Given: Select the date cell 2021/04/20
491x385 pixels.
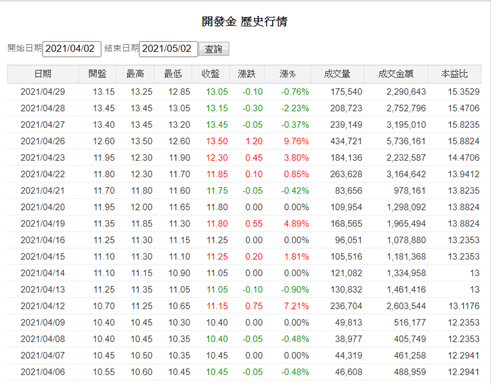Looking at the screenshot, I should tap(43, 207).
